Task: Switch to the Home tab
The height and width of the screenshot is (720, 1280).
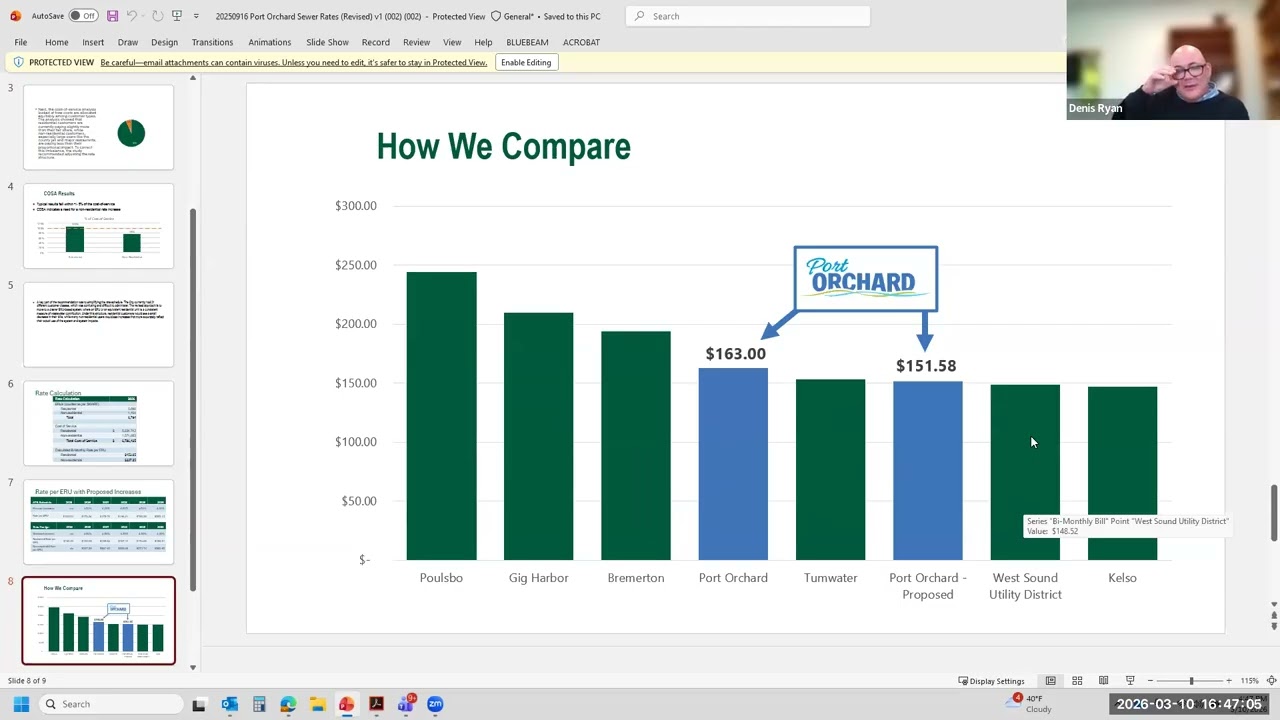Action: (x=56, y=42)
